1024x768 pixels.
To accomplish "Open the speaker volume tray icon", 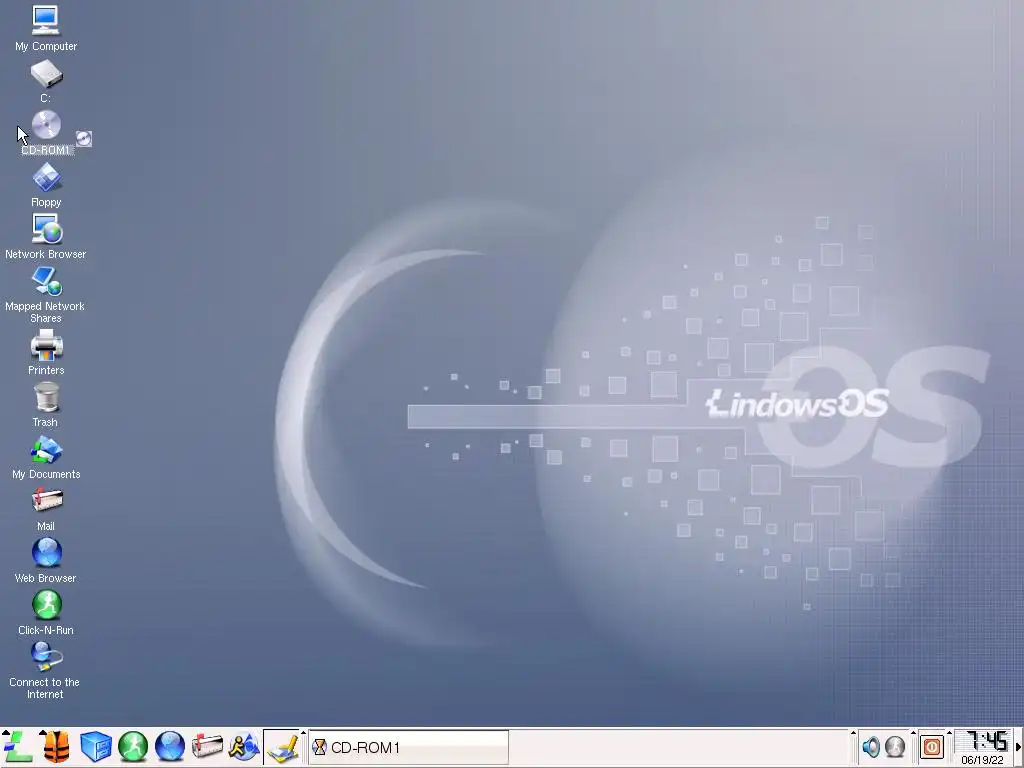I will tap(871, 746).
